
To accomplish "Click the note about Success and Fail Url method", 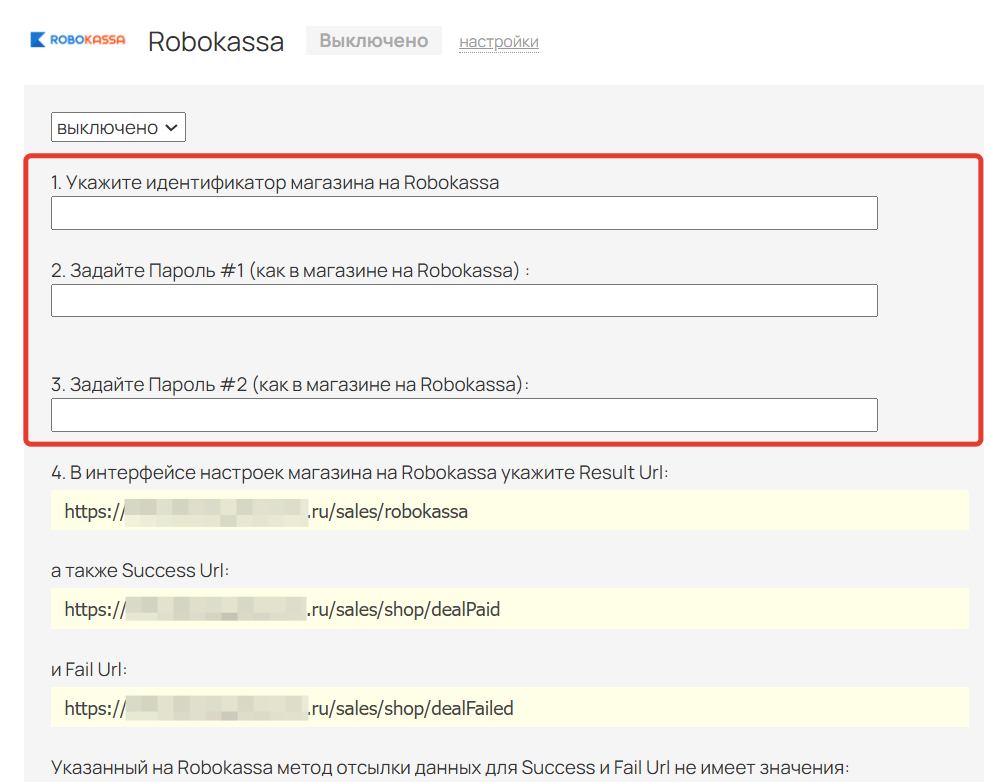I will pyautogui.click(x=450, y=768).
